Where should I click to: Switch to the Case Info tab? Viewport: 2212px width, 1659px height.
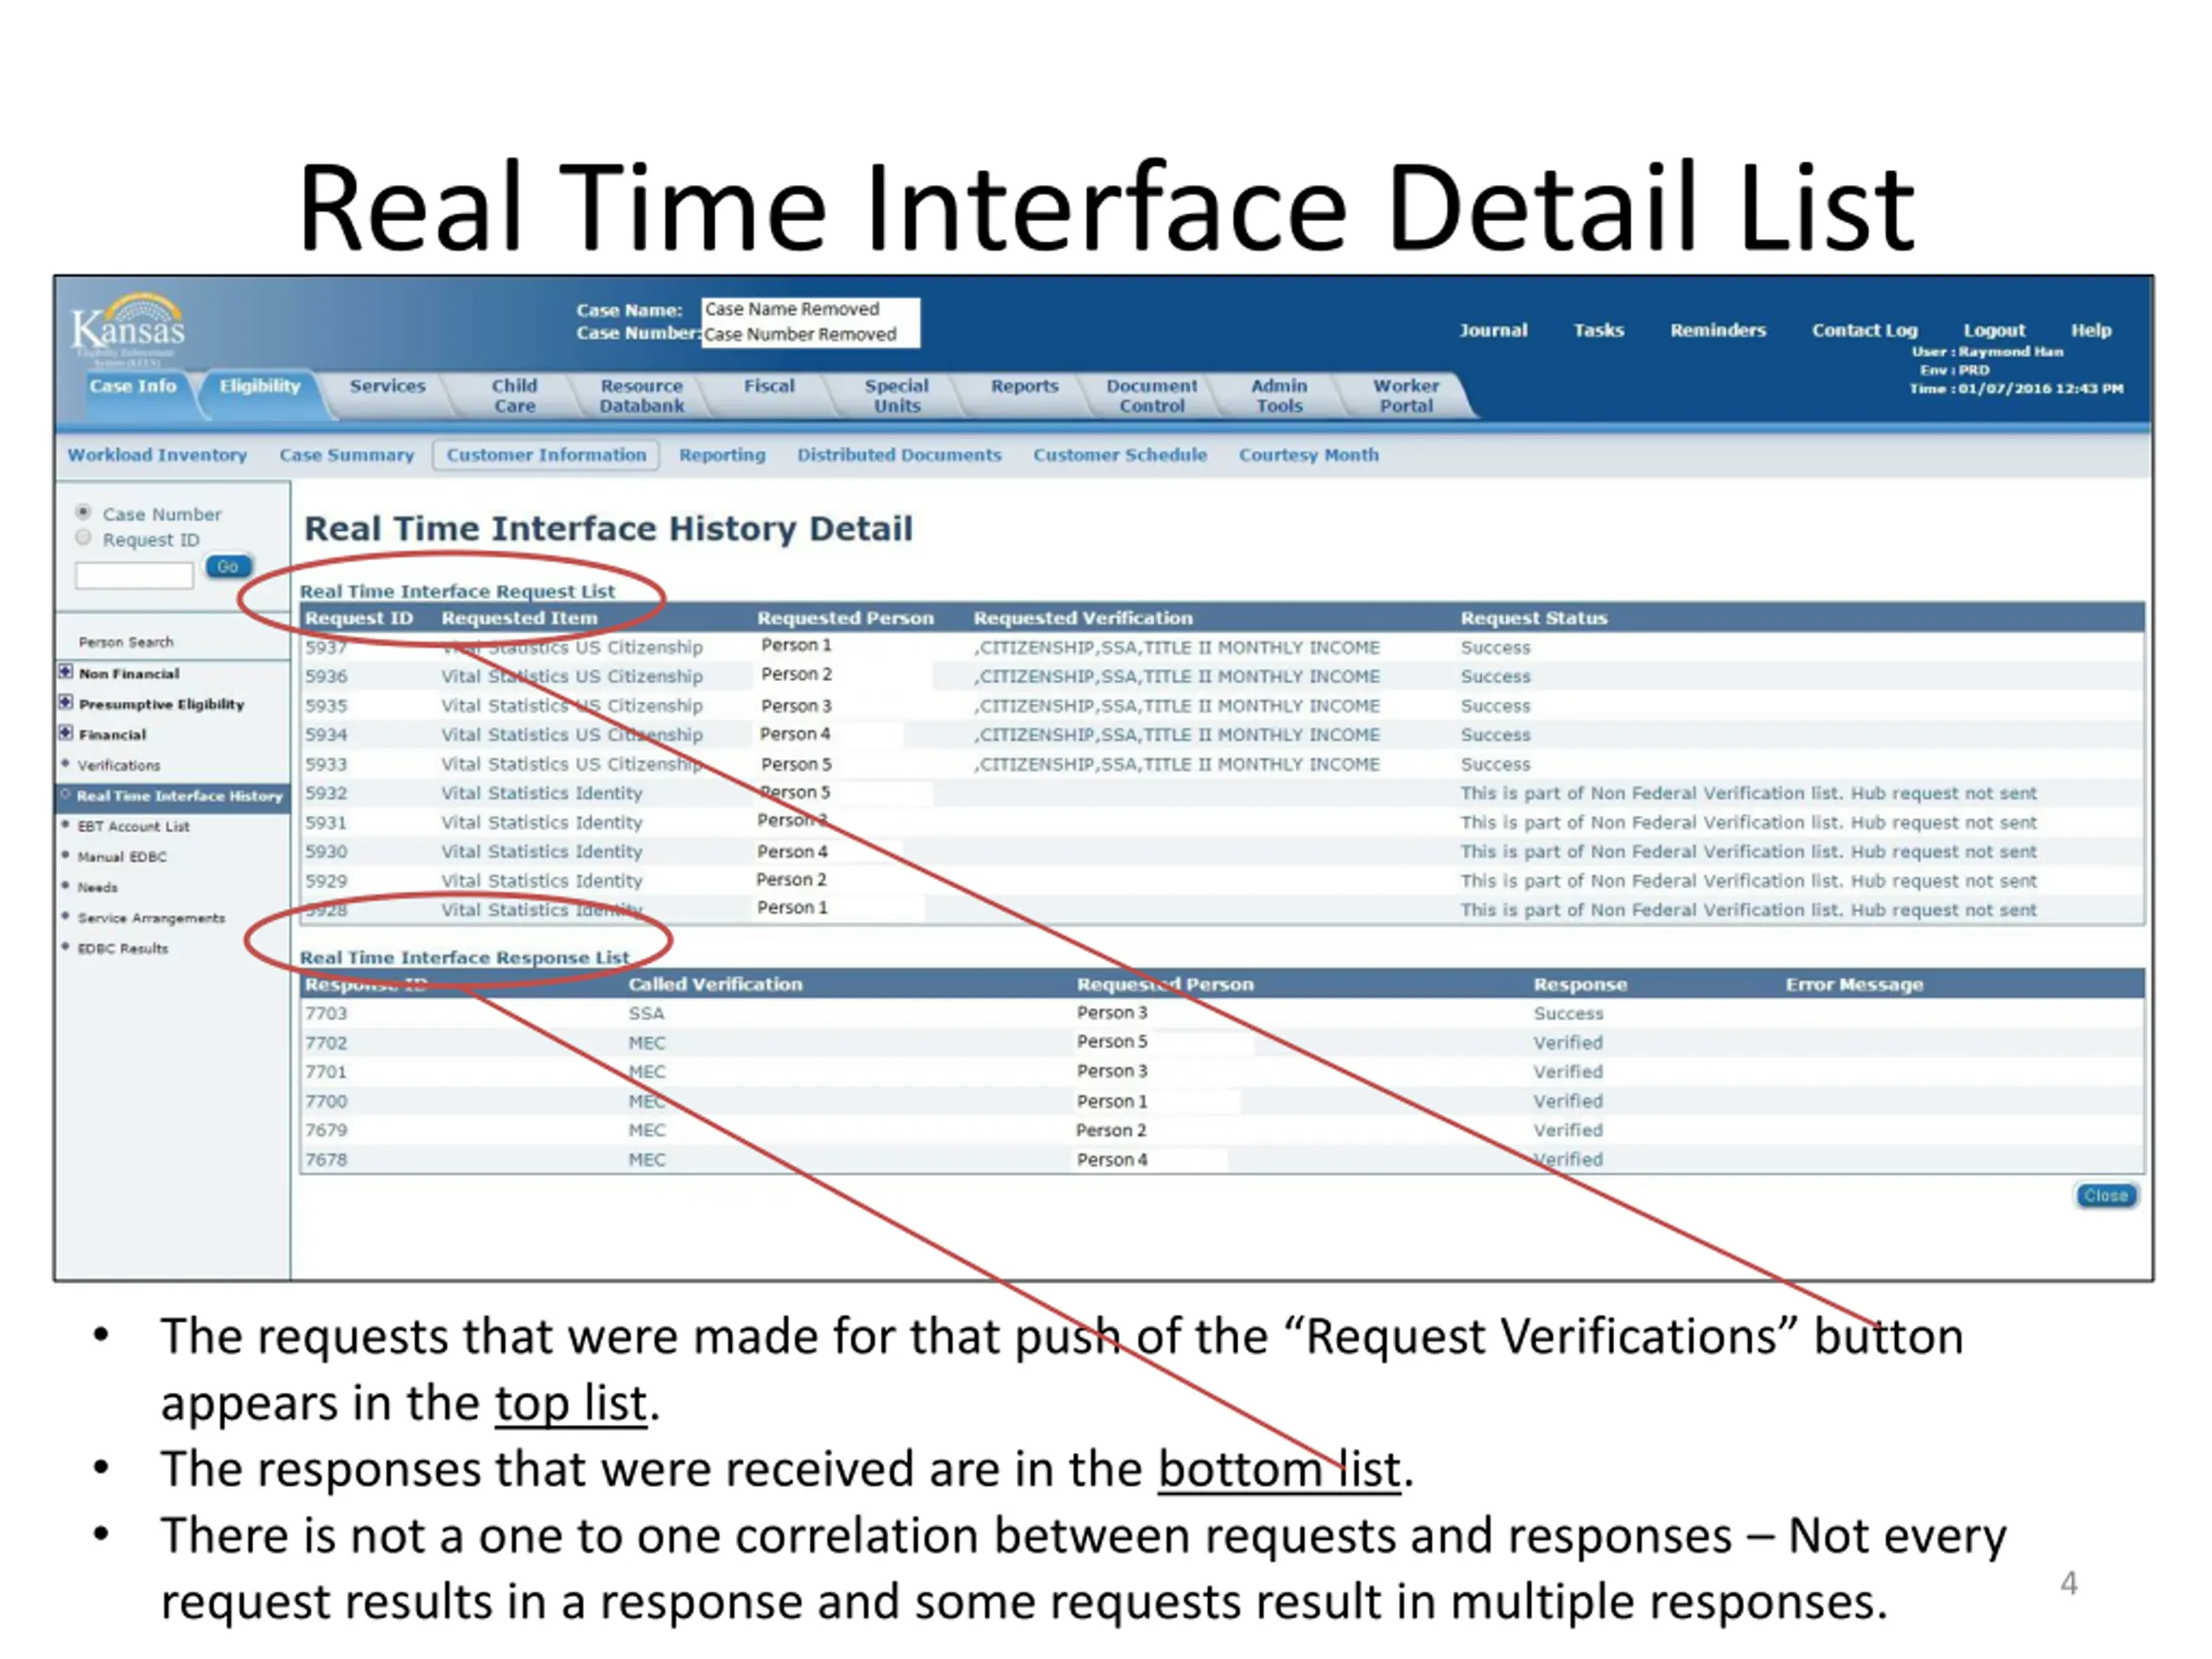tap(132, 386)
